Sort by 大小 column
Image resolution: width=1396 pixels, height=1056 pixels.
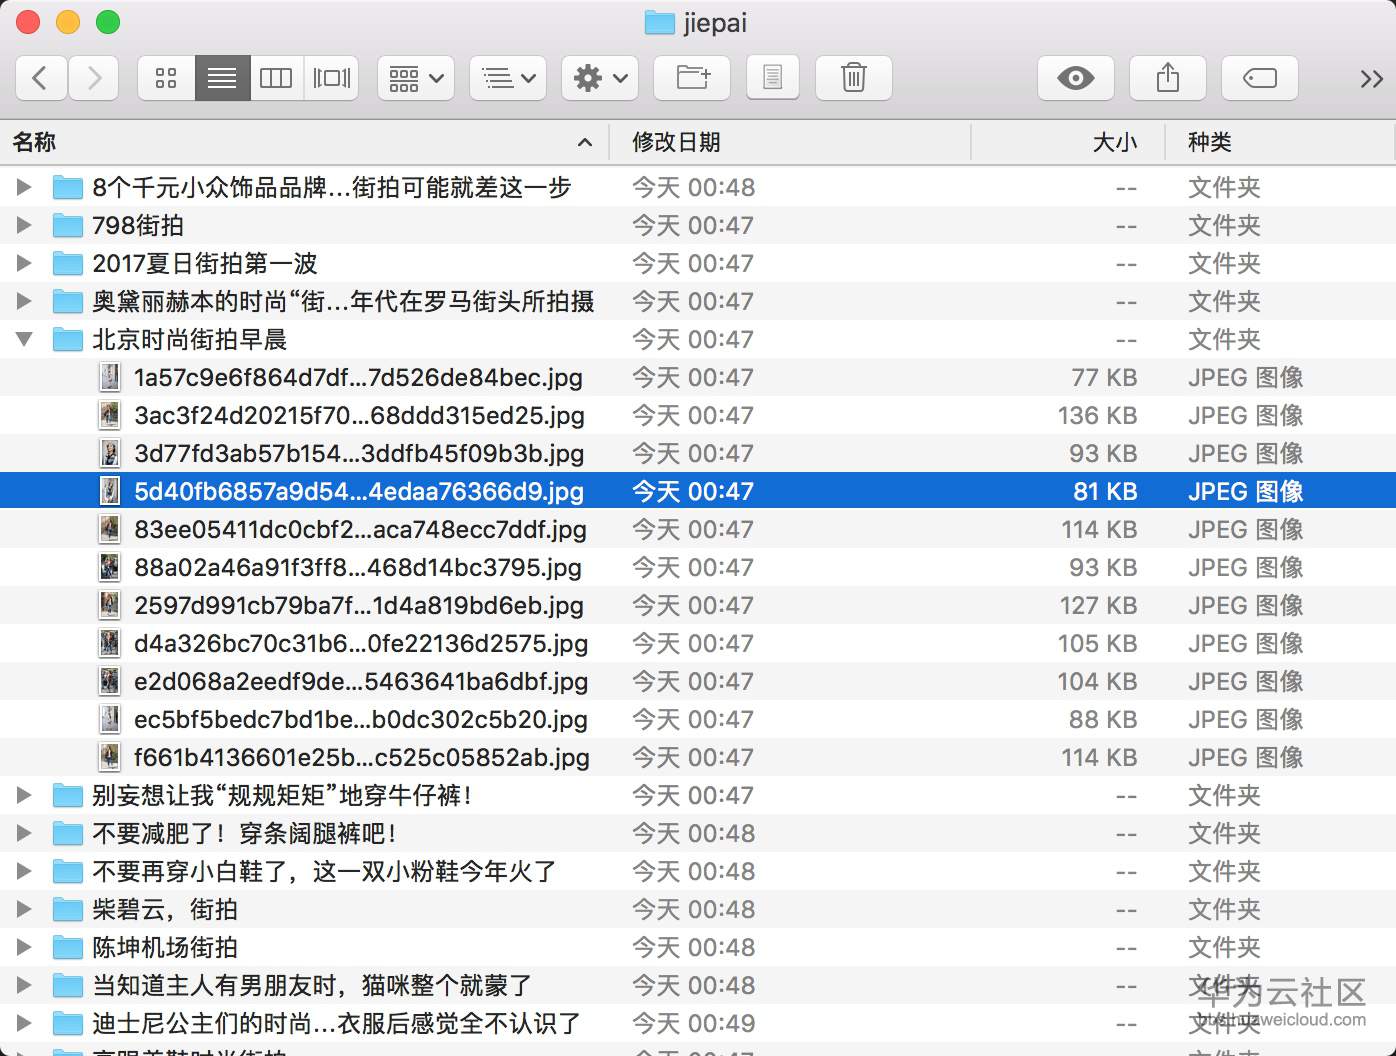point(1068,142)
